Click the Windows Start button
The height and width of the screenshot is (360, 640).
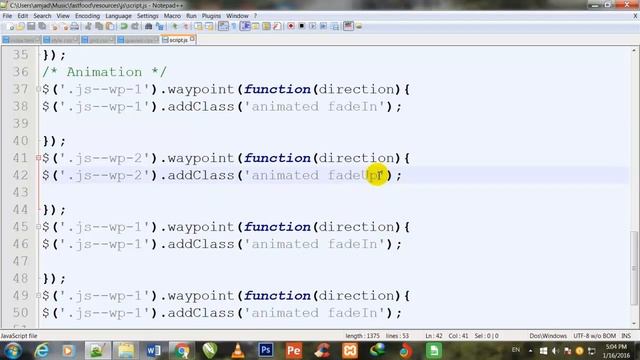click(x=13, y=350)
